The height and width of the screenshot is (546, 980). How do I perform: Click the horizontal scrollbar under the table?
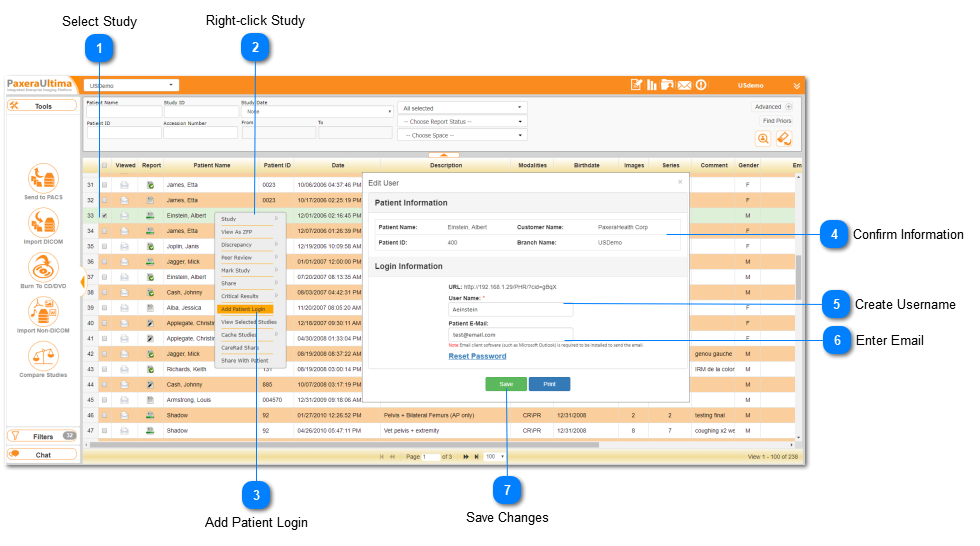click(x=344, y=445)
